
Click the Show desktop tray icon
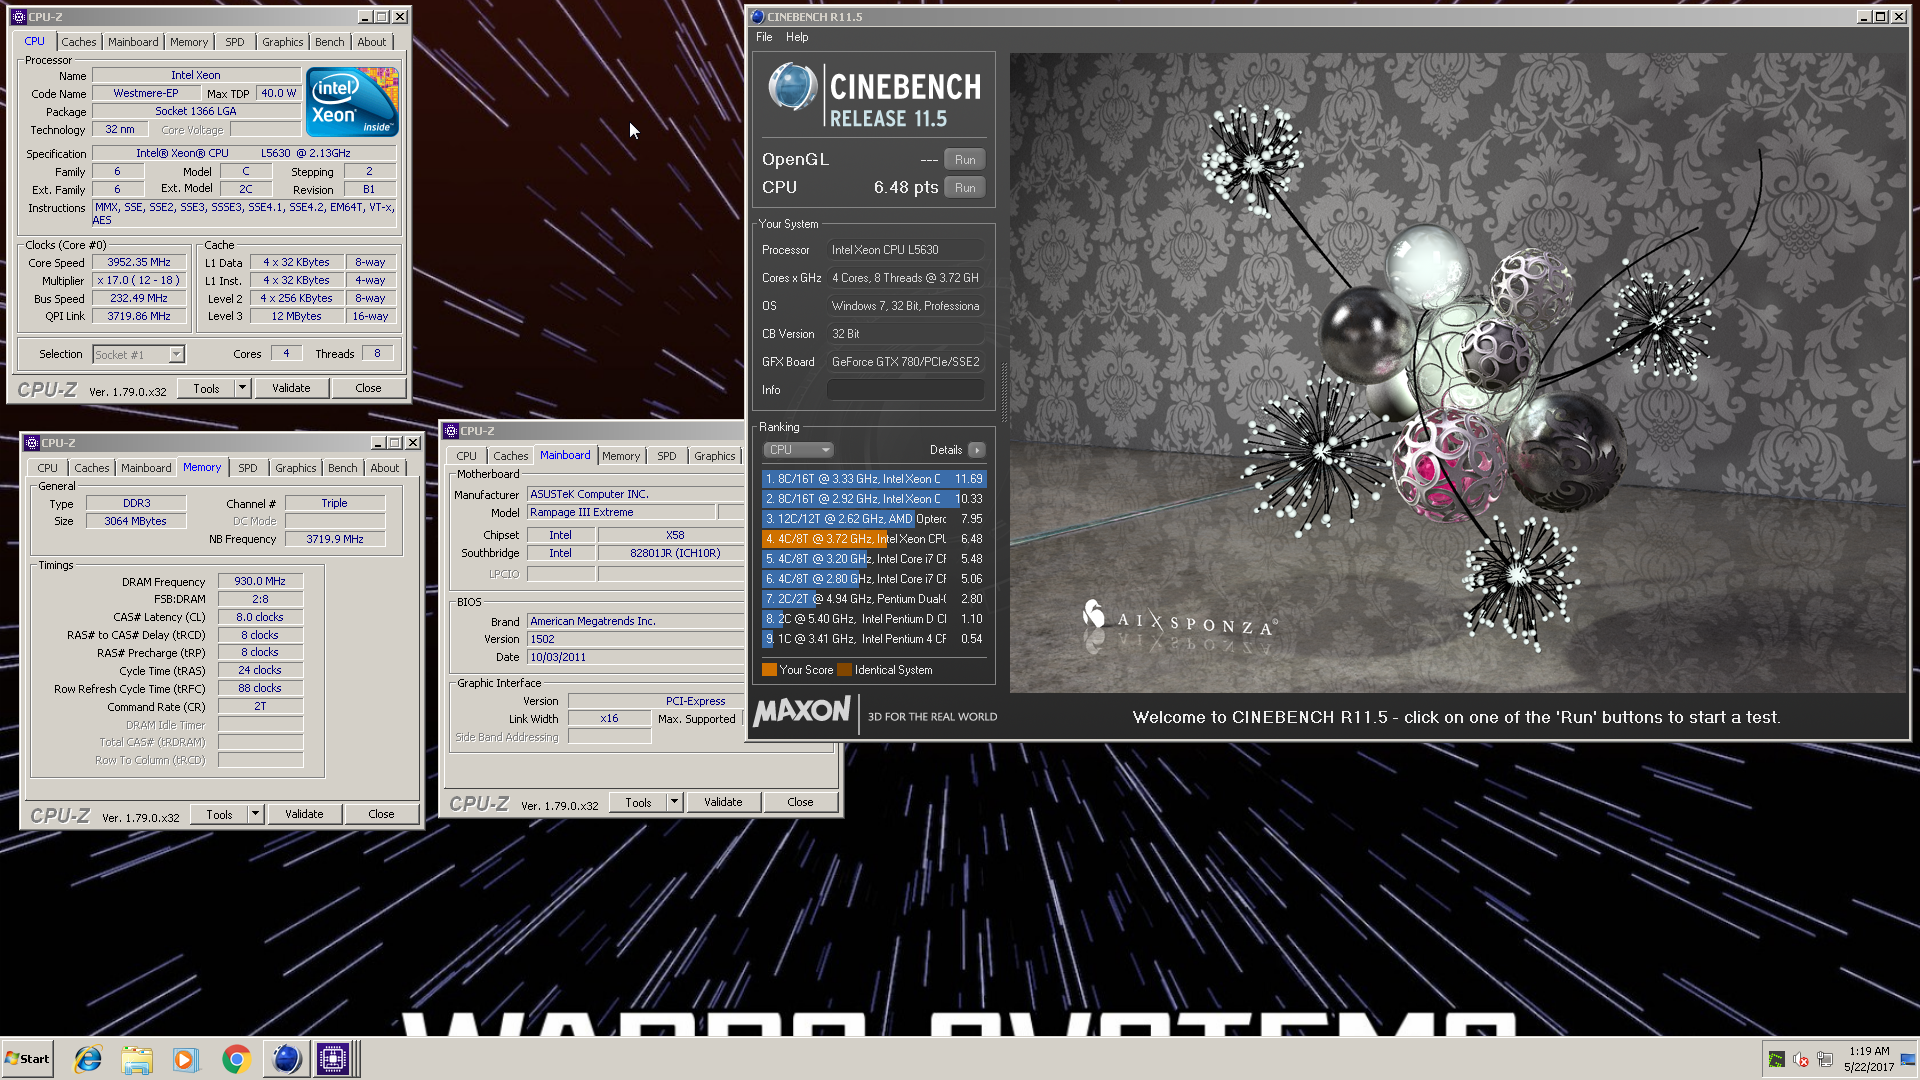(x=1908, y=1059)
